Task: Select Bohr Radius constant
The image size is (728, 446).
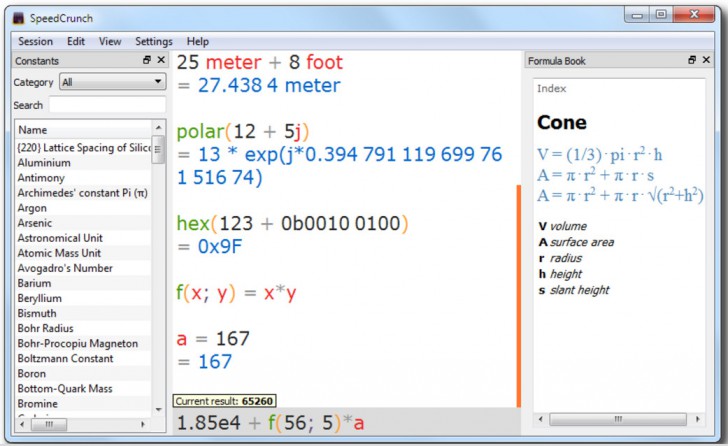Action: (x=84, y=328)
